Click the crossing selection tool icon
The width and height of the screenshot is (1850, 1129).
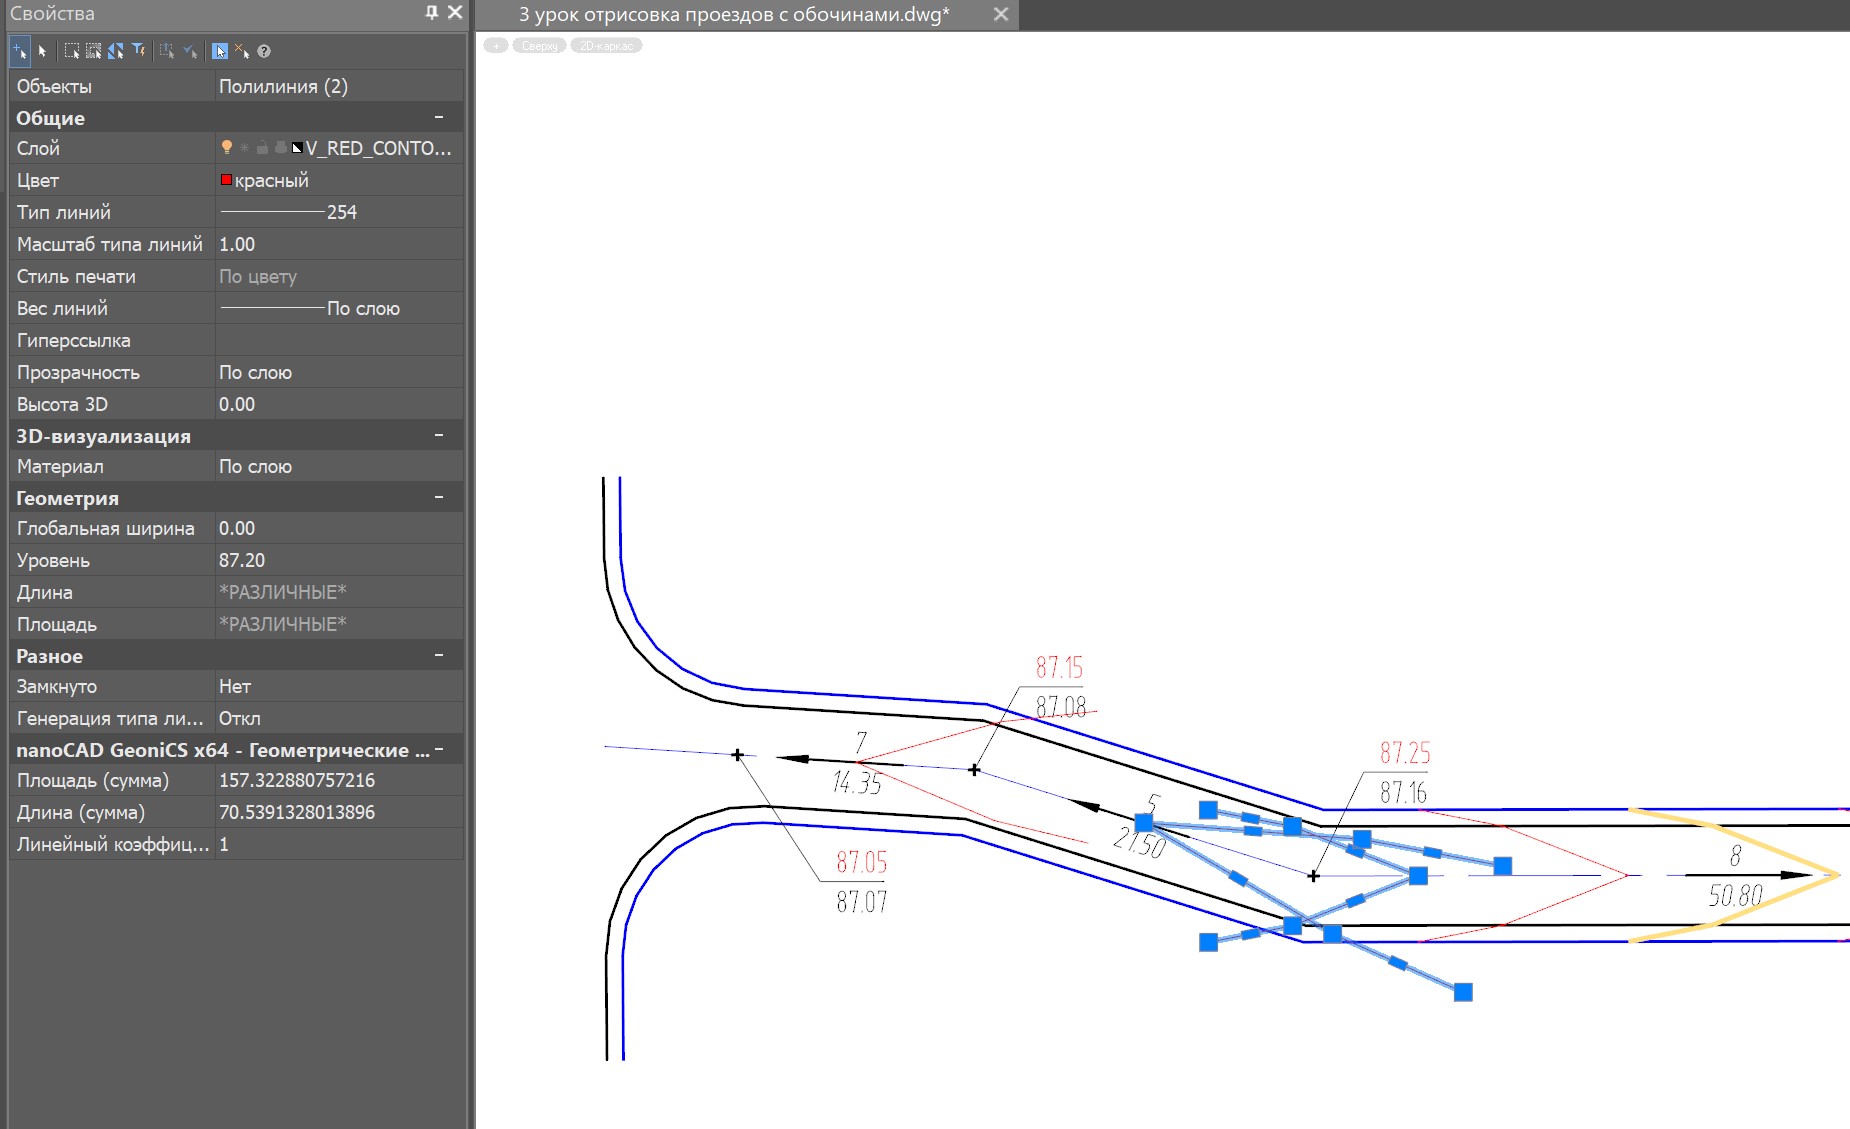94,51
